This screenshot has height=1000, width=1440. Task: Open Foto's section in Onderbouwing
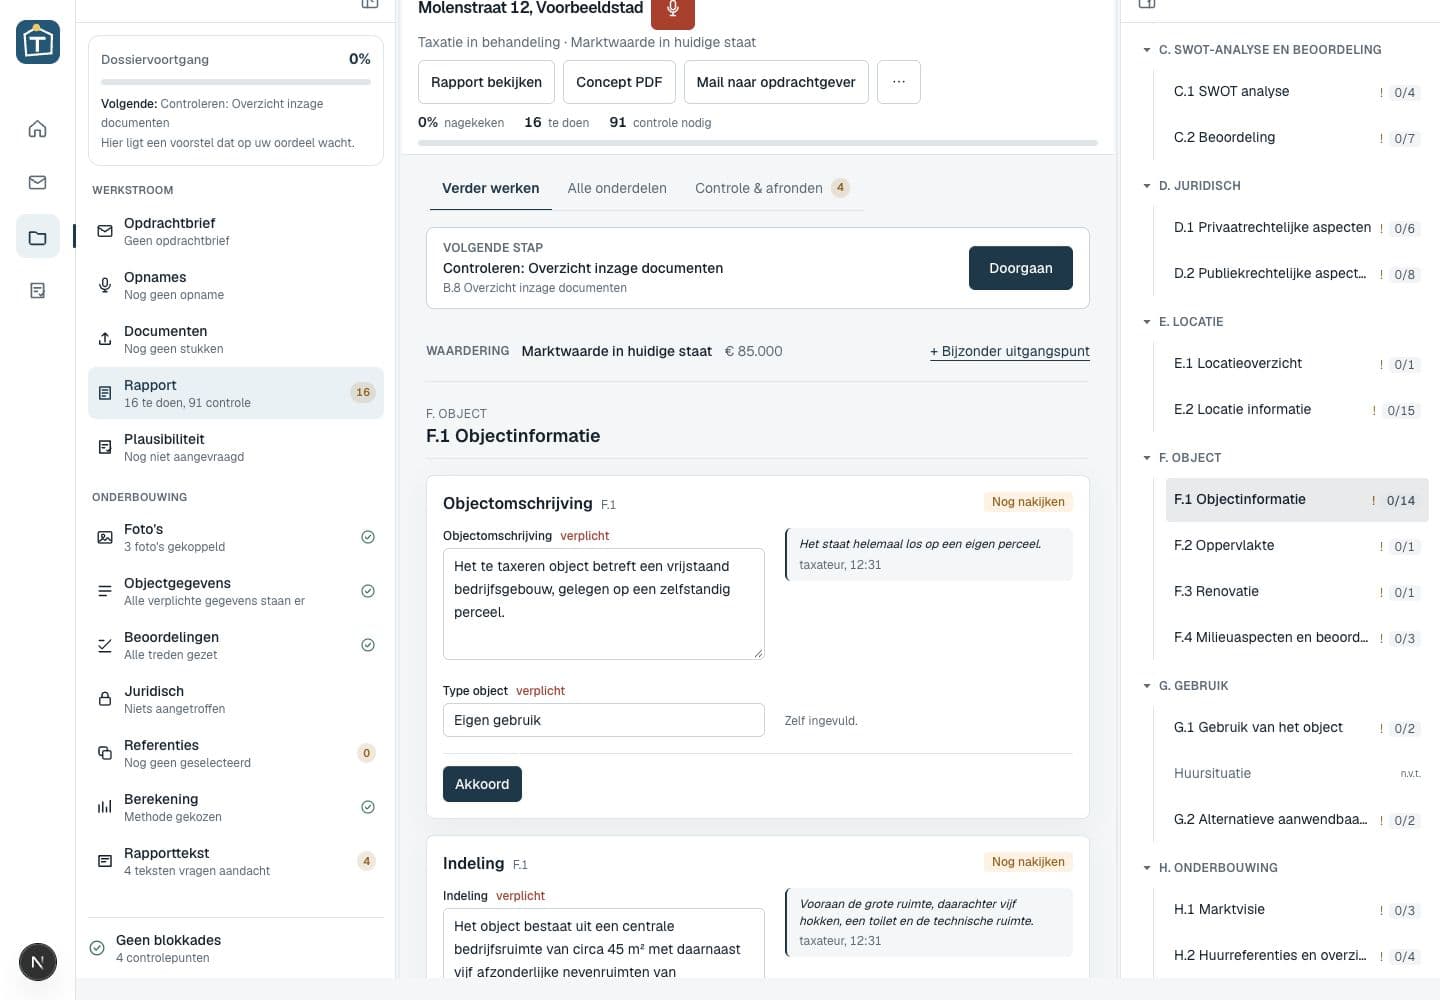pos(236,537)
